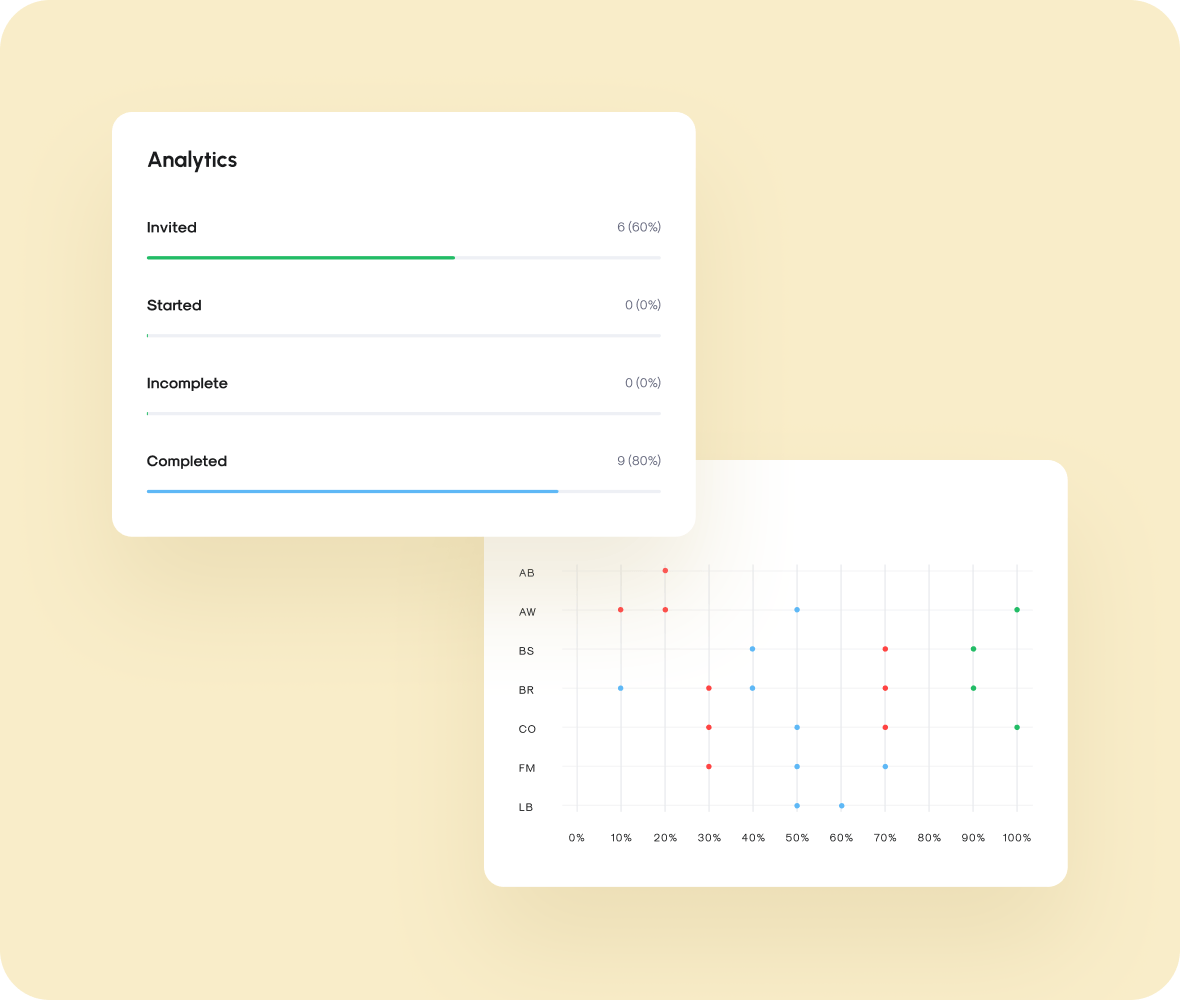The image size is (1180, 1000).
Task: Click the 9 (80%) Completed value
Action: pos(638,461)
